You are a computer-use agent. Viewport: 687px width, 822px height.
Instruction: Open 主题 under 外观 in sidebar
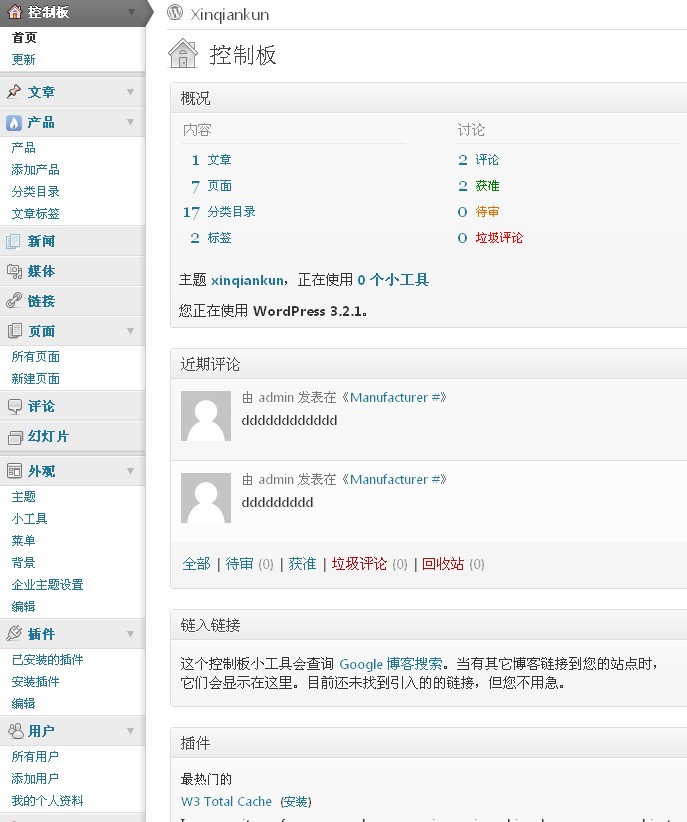pyautogui.click(x=24, y=497)
